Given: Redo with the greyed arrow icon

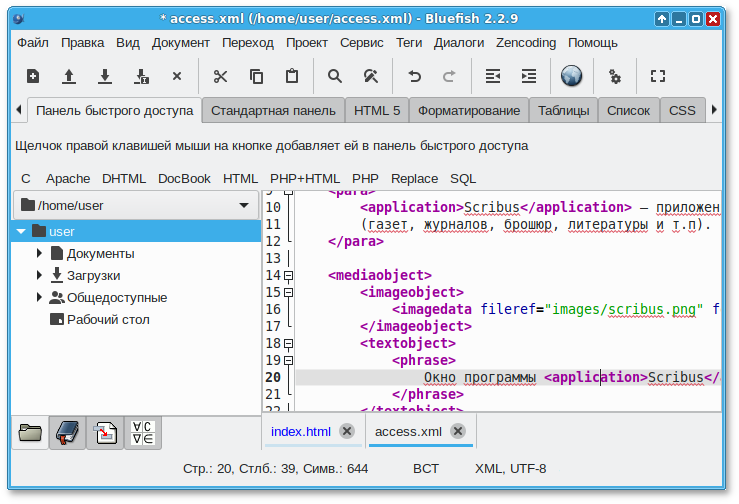Looking at the screenshot, I should pyautogui.click(x=449, y=76).
